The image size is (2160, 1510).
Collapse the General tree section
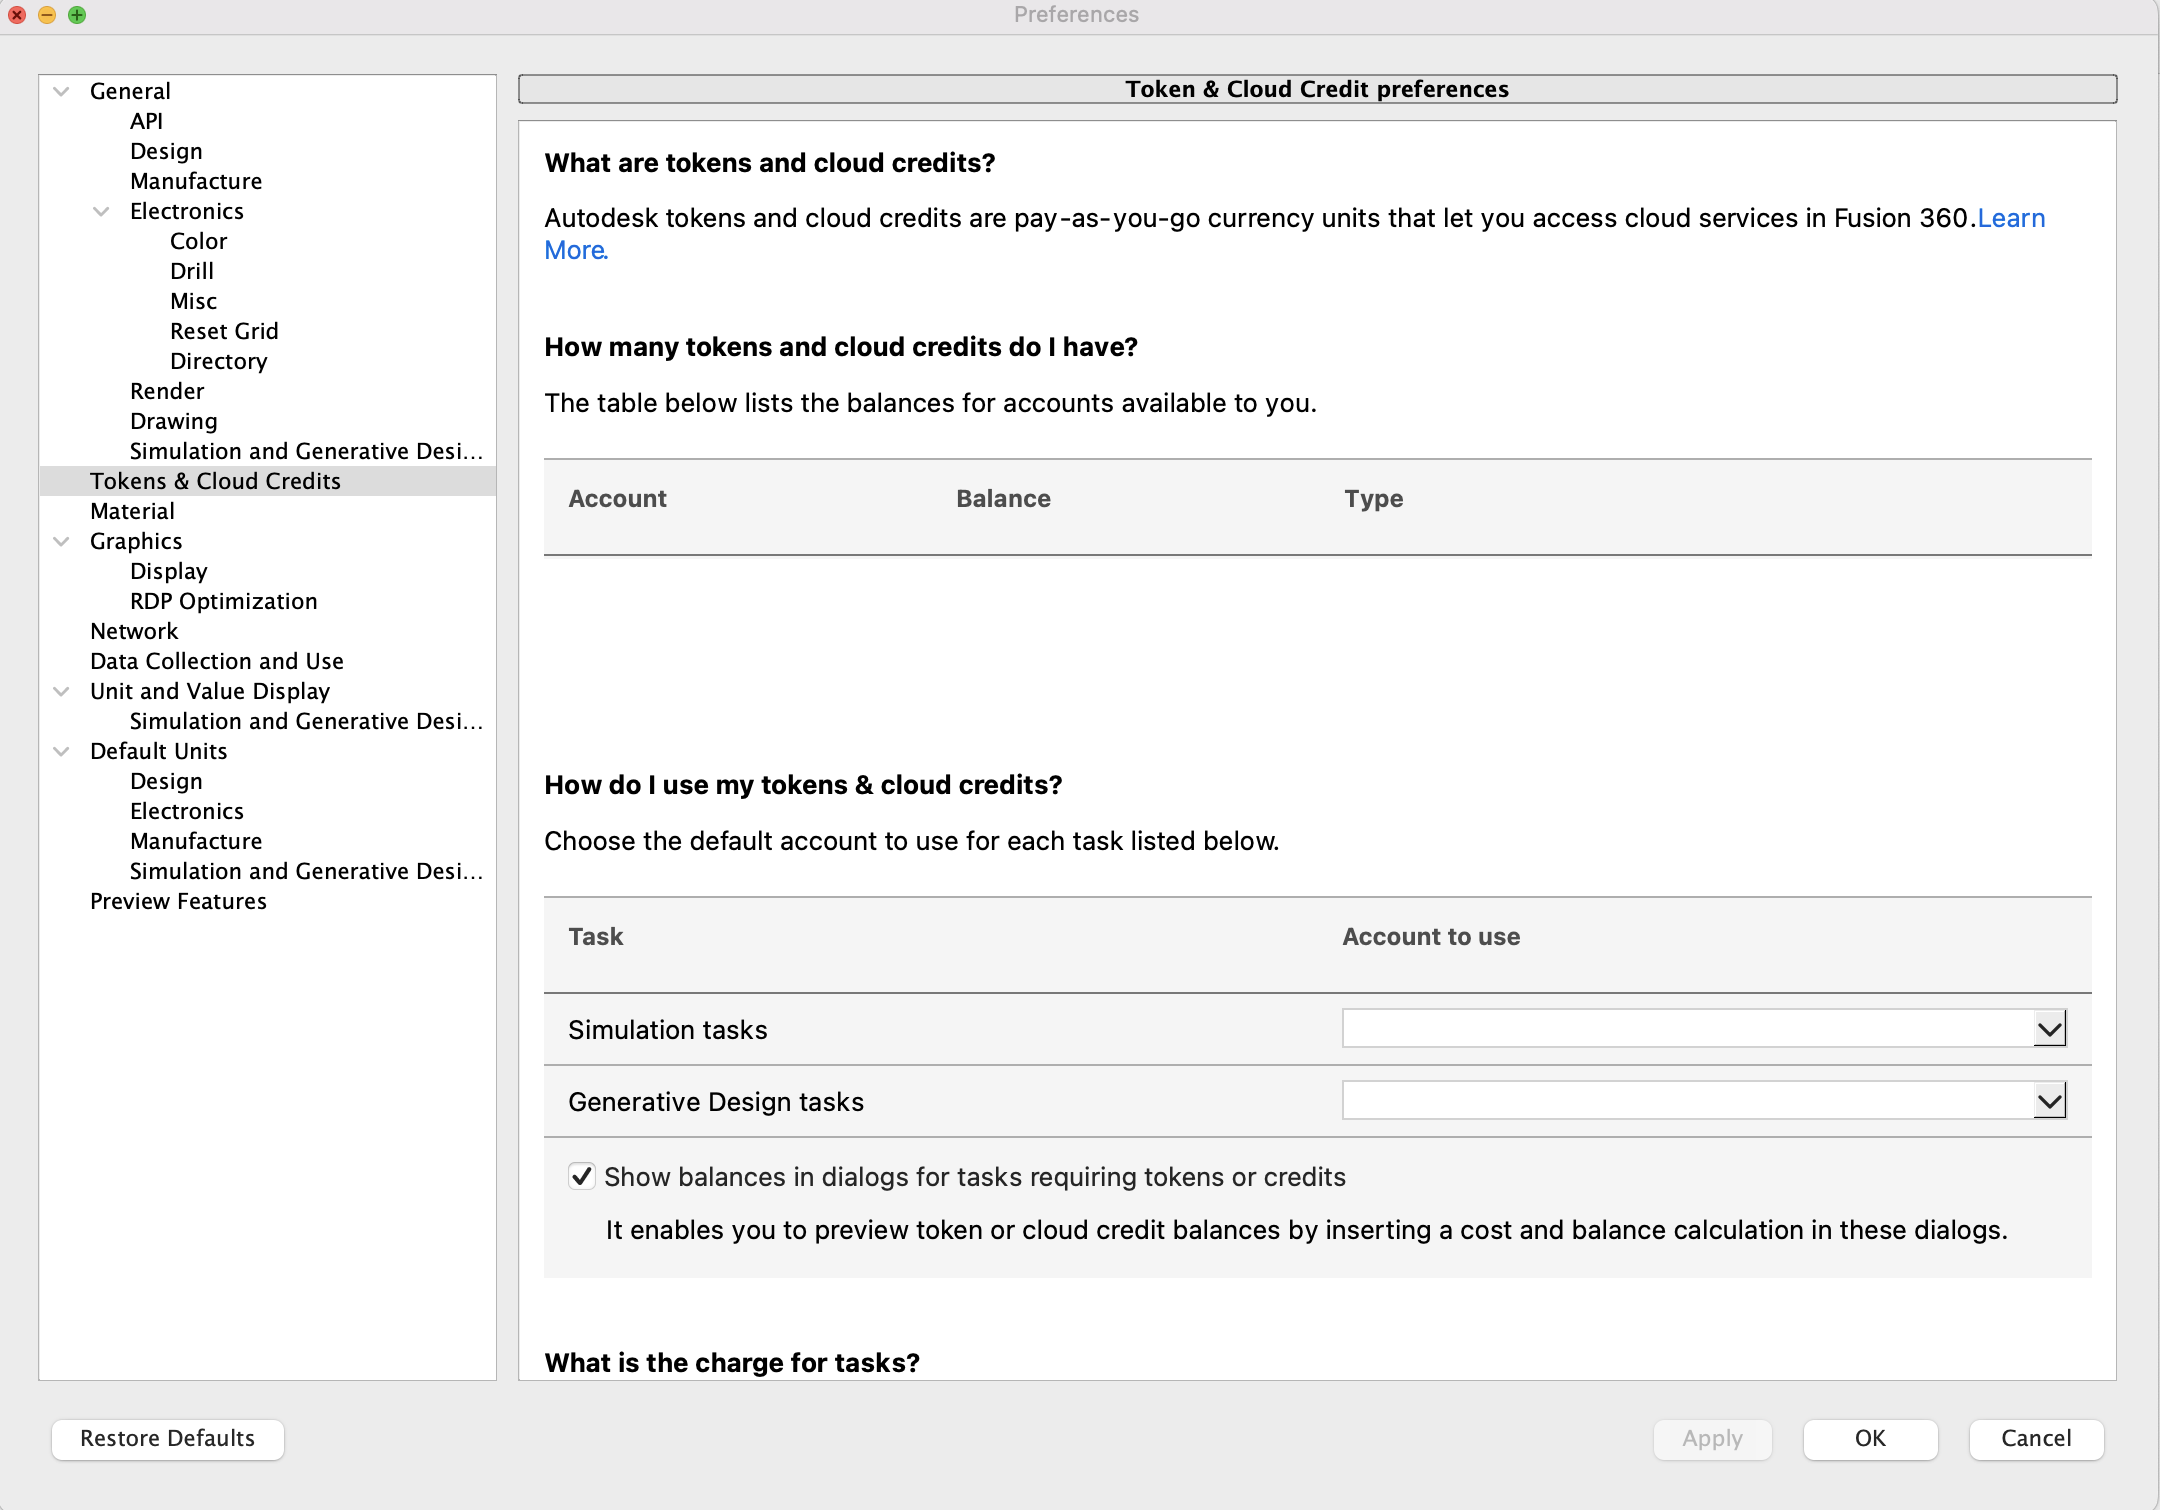(61, 91)
